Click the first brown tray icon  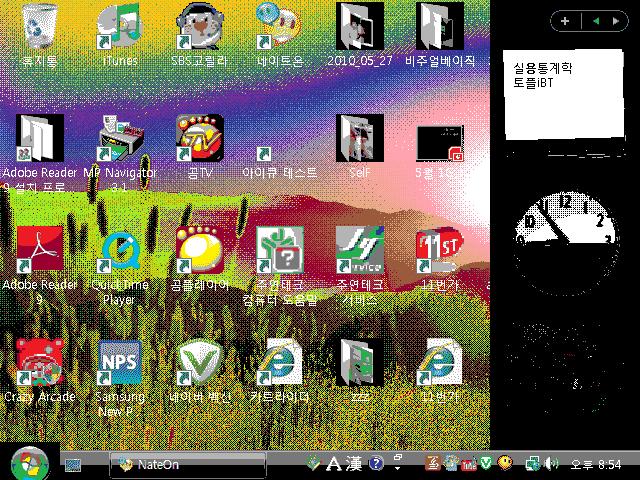click(432, 463)
